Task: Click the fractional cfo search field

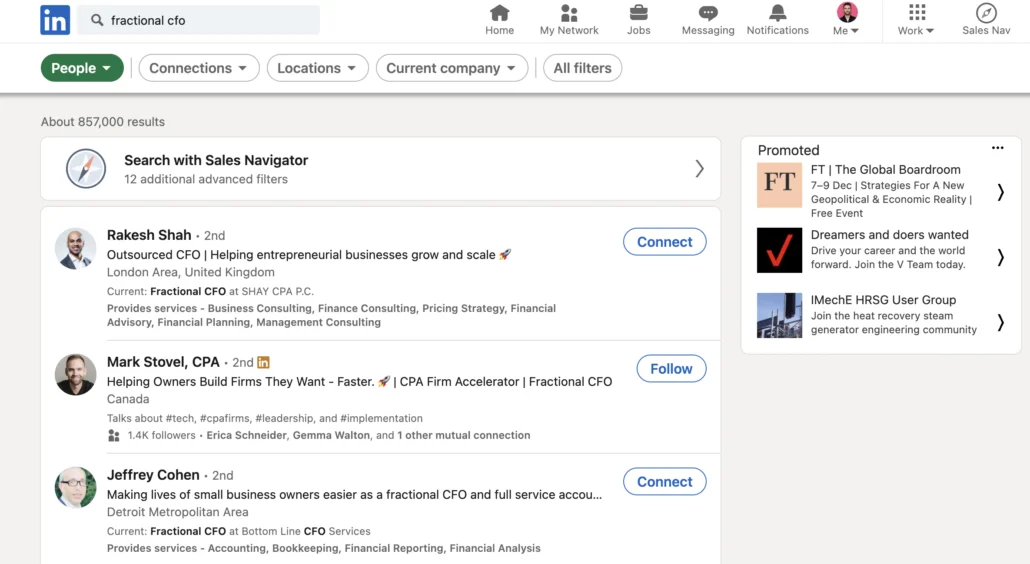Action: point(198,20)
